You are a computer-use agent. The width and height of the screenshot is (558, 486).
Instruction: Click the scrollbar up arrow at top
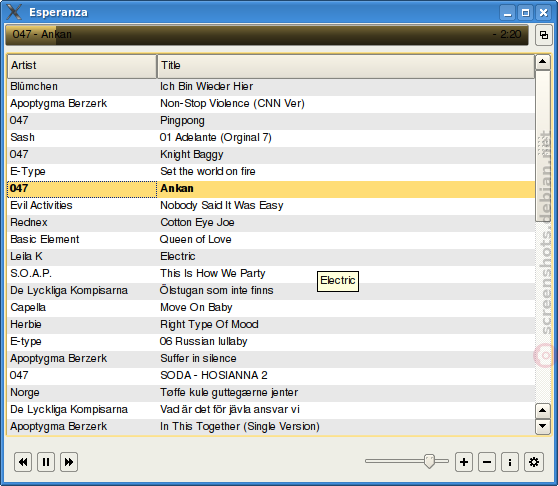[542, 62]
